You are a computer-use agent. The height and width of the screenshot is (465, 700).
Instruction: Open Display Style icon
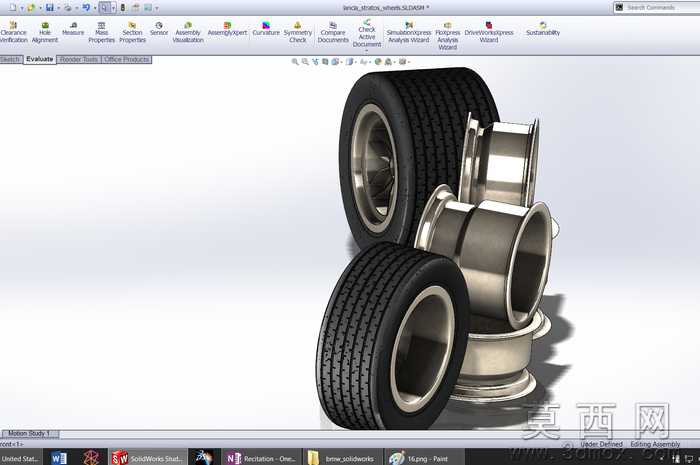pyautogui.click(x=350, y=62)
